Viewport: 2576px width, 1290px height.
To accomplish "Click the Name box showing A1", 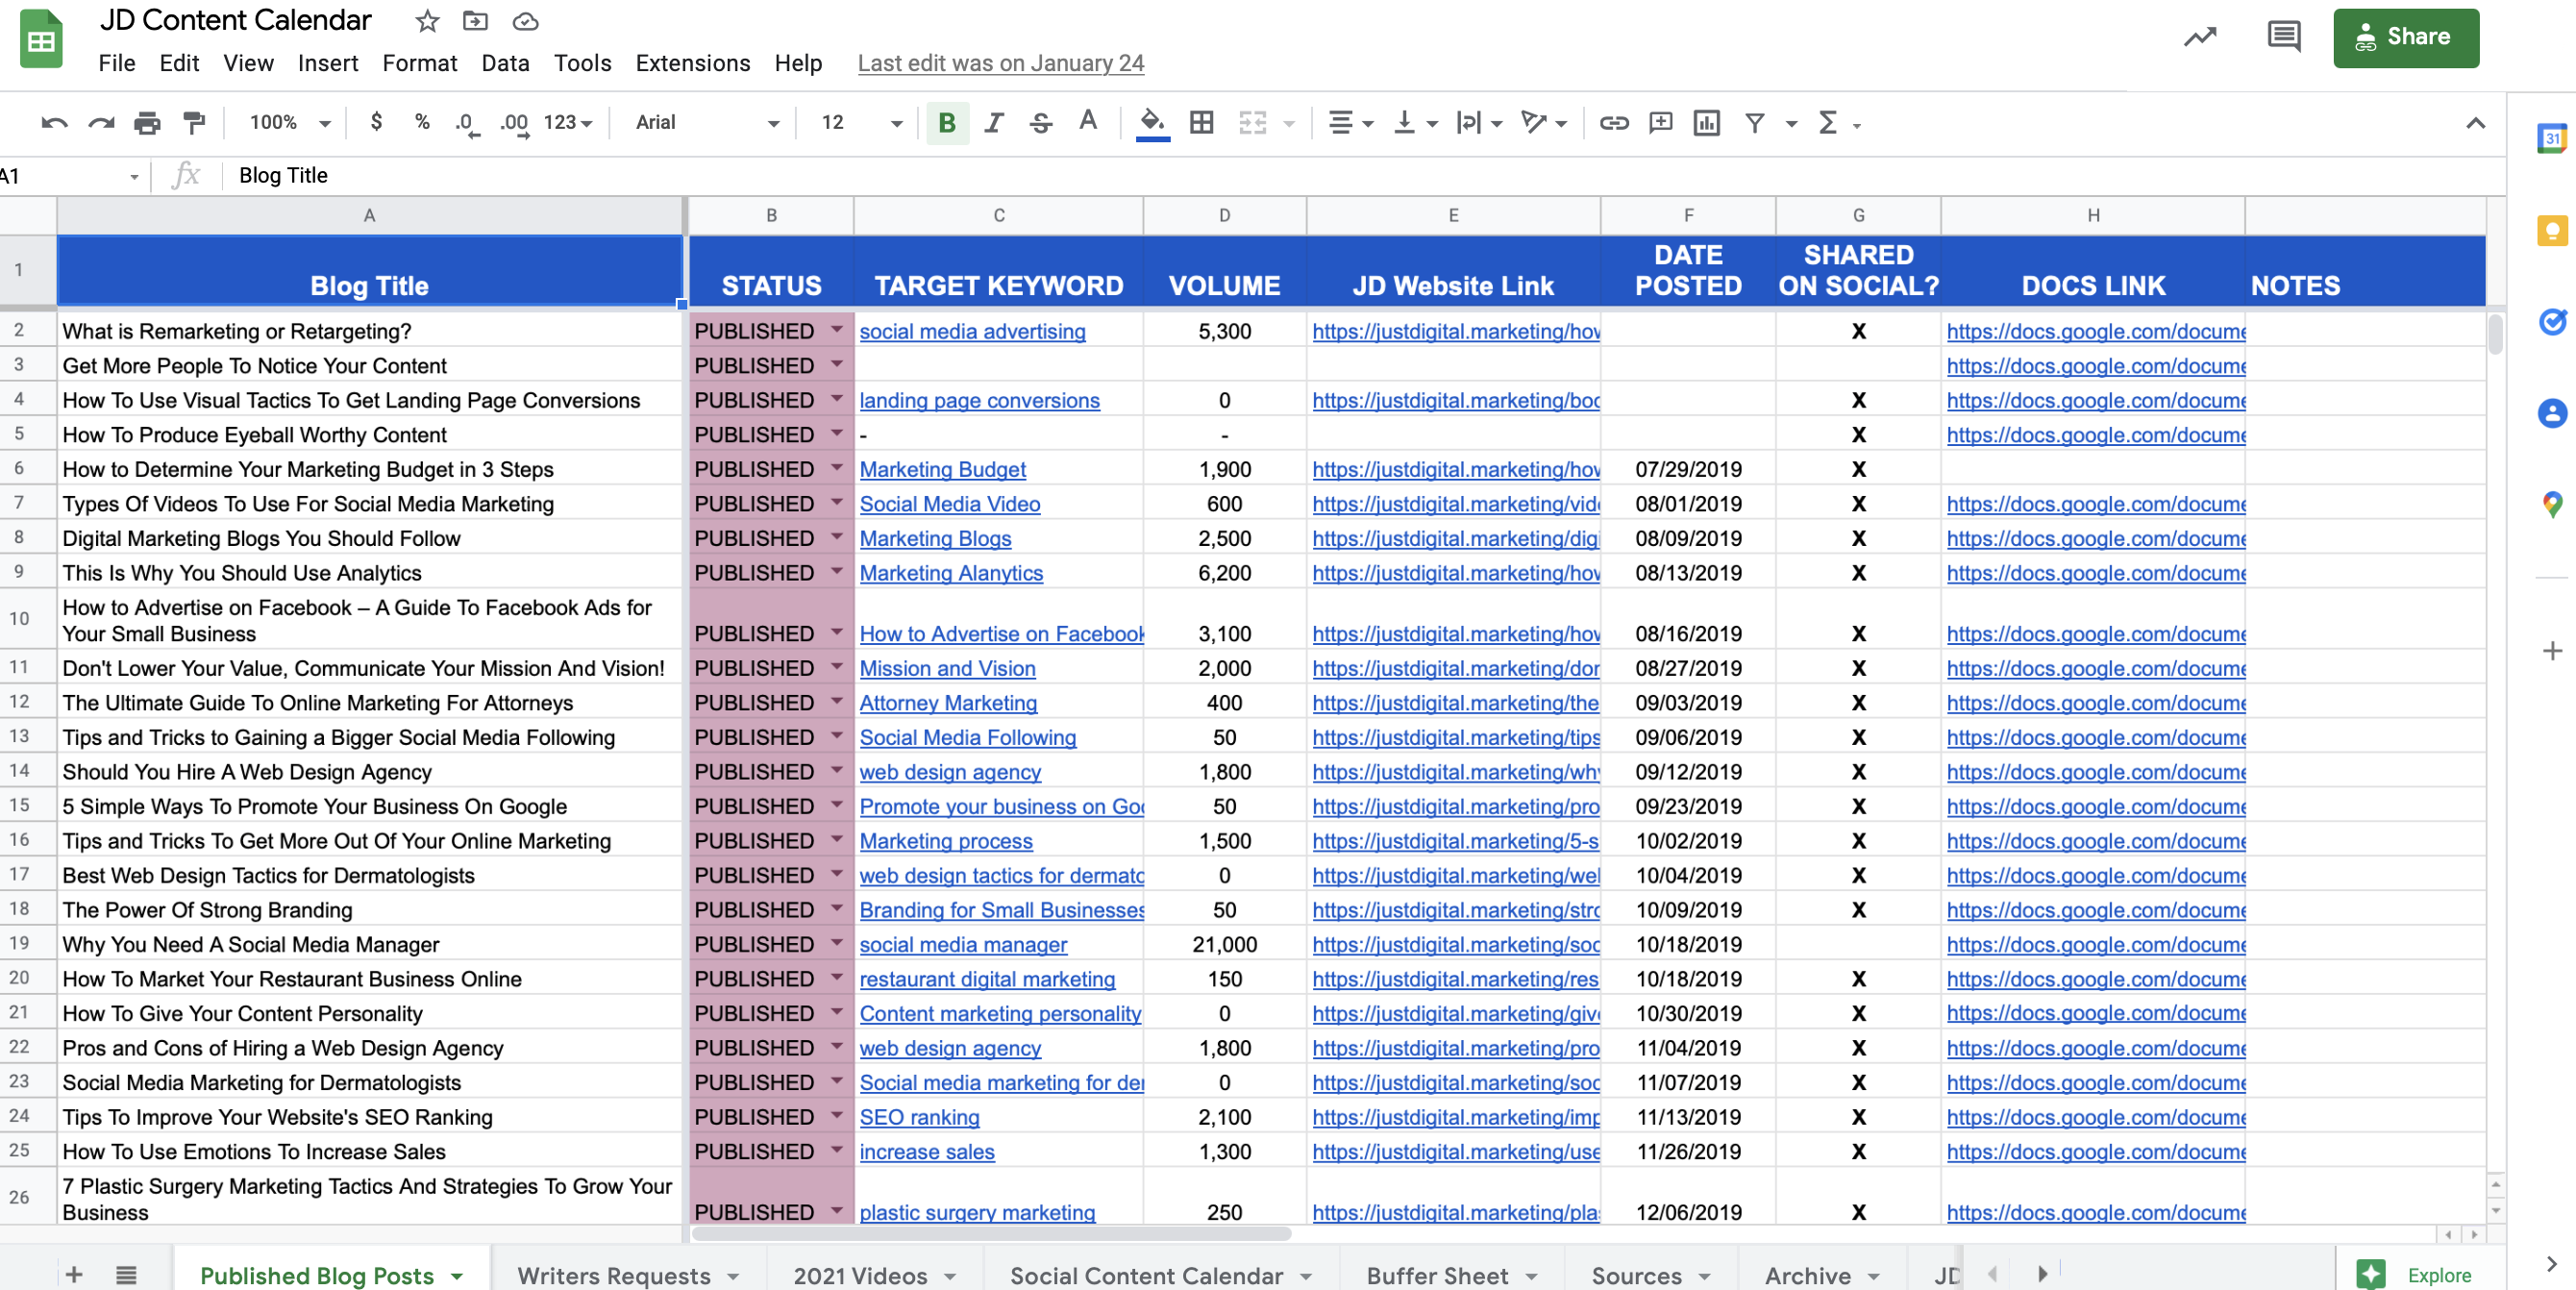I will 70,176.
